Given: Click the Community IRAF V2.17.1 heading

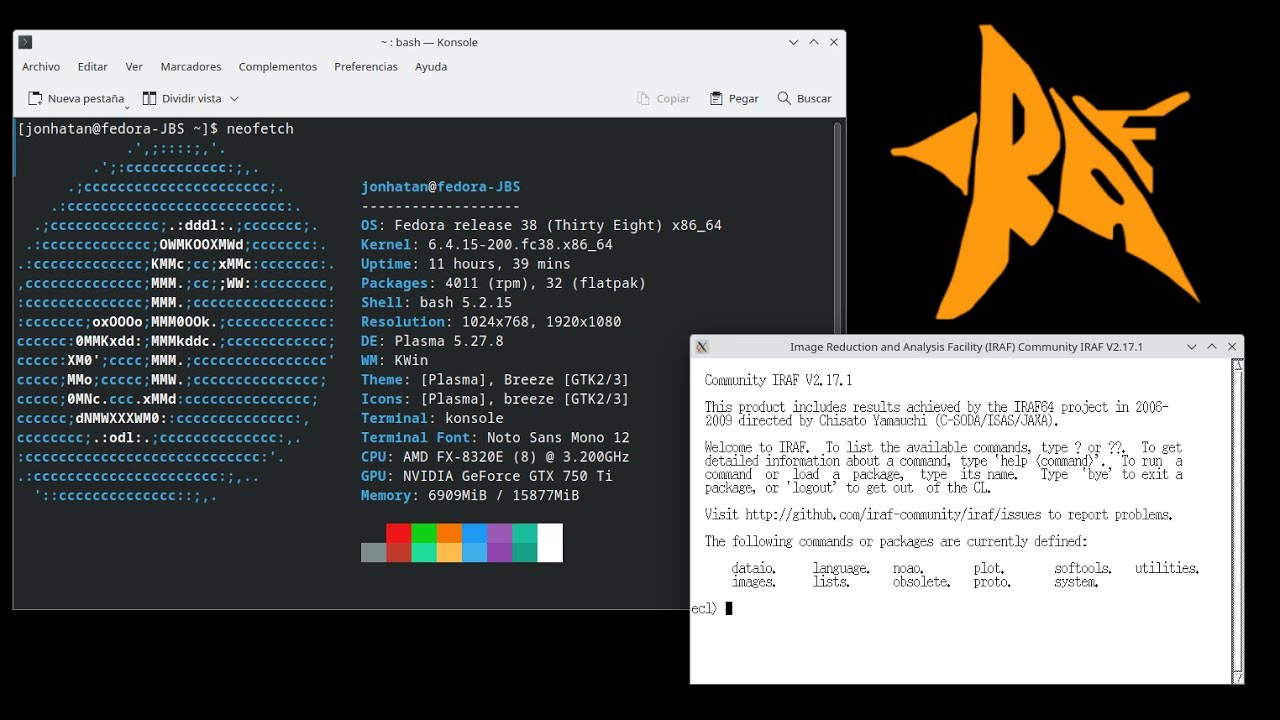Looking at the screenshot, I should (778, 381).
